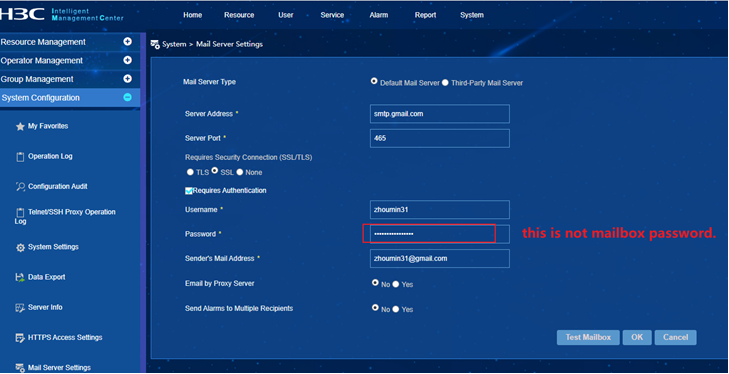Click the System Settings gear icon

tap(20, 247)
